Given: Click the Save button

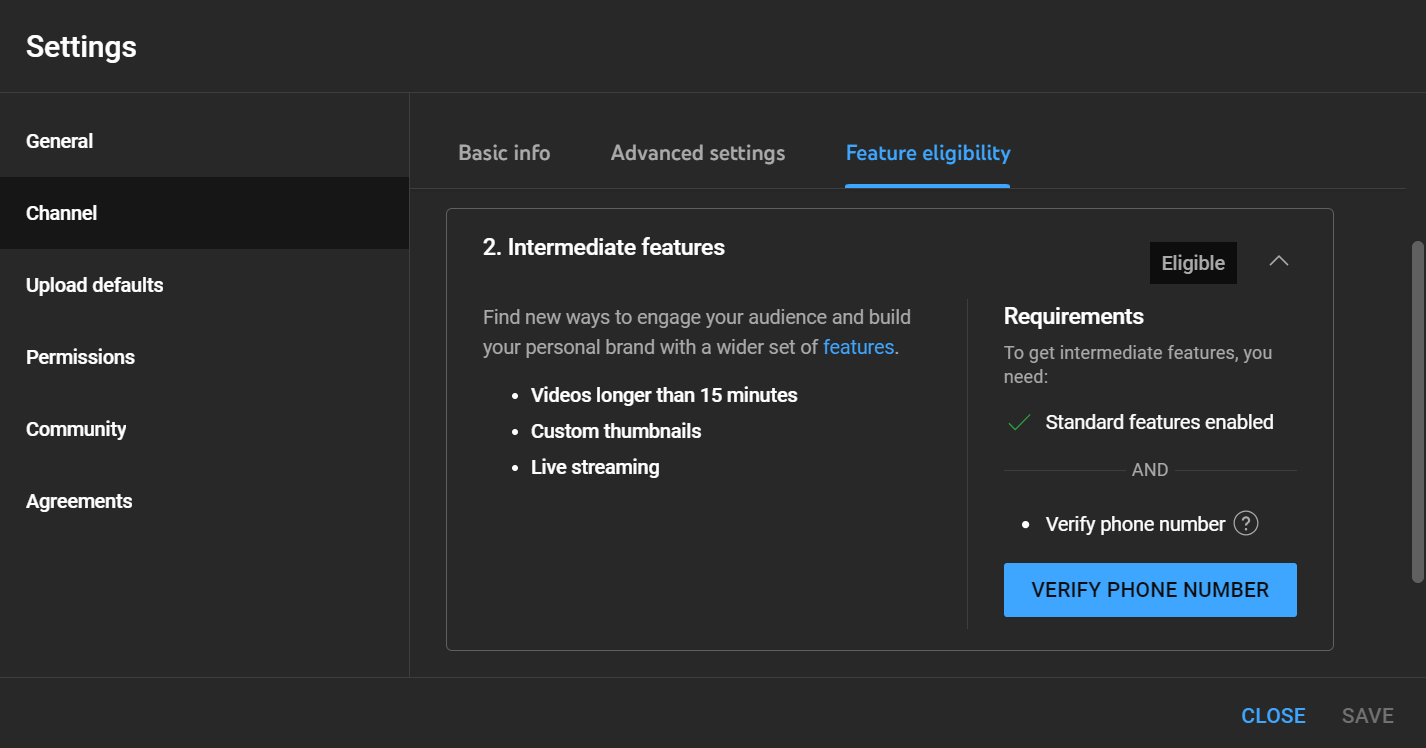Looking at the screenshot, I should (x=1367, y=715).
